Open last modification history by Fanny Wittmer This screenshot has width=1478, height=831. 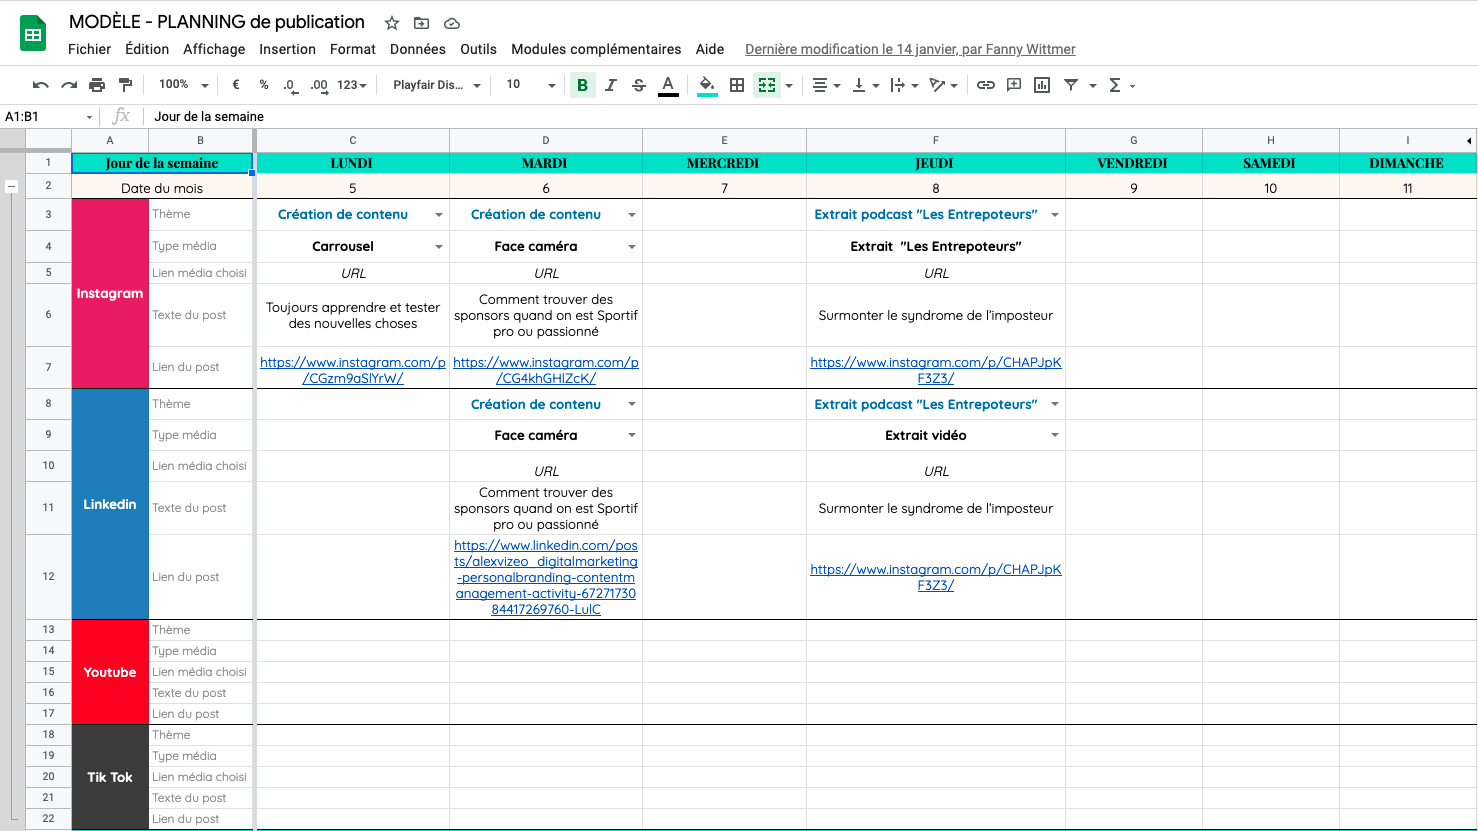click(909, 48)
